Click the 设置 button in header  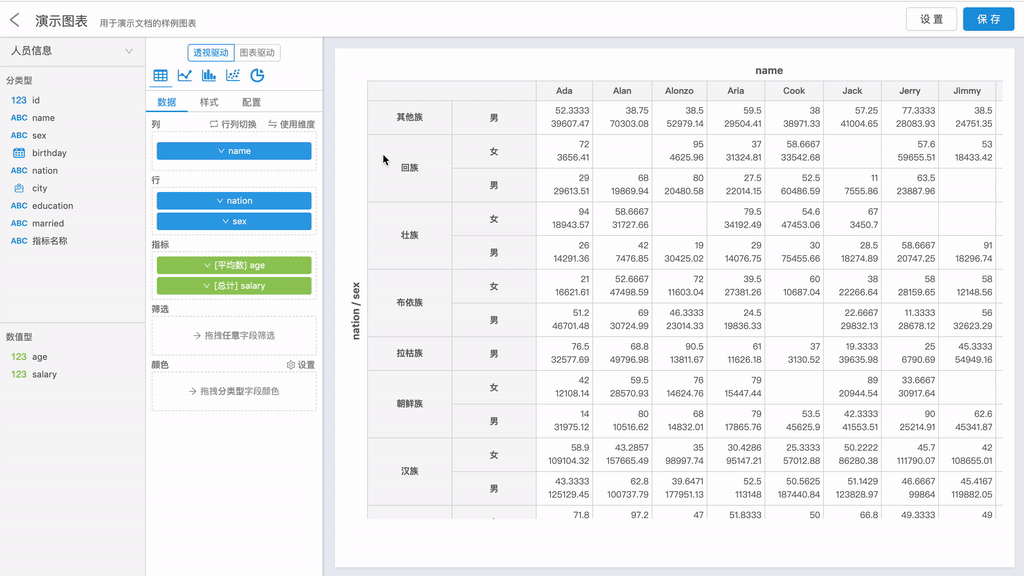[931, 19]
